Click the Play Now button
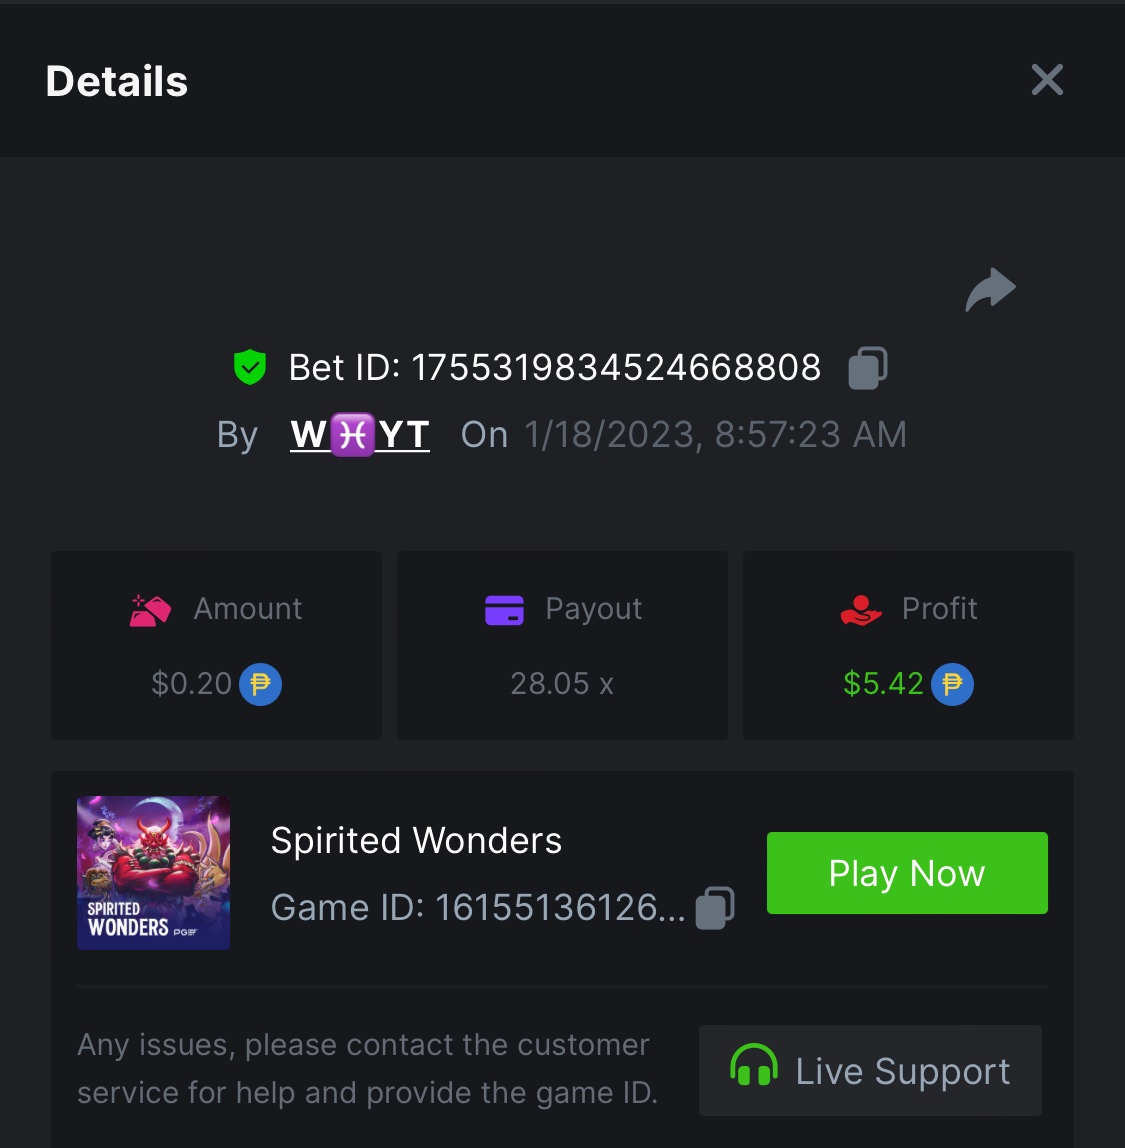This screenshot has width=1125, height=1148. pos(907,873)
